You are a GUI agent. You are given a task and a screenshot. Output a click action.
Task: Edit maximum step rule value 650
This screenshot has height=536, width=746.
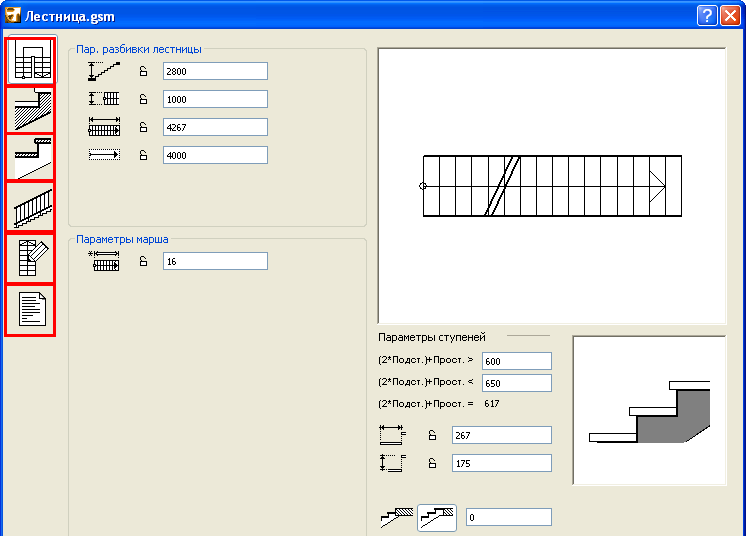[517, 383]
